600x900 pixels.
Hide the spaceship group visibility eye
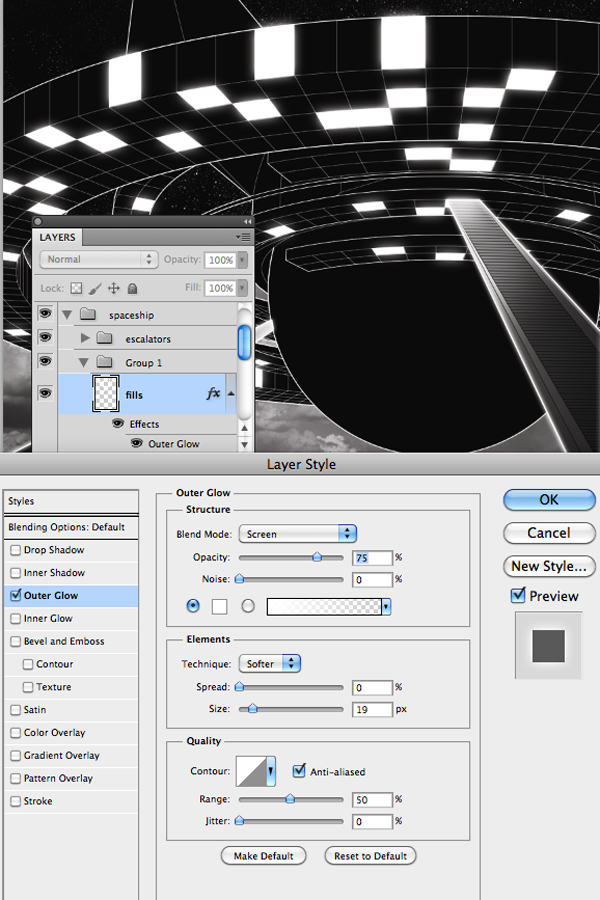[x=45, y=313]
